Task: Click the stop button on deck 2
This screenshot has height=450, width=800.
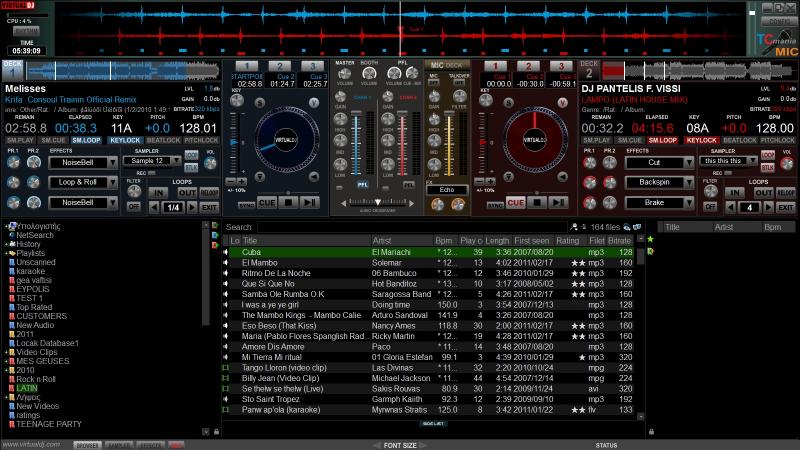Action: [x=537, y=203]
